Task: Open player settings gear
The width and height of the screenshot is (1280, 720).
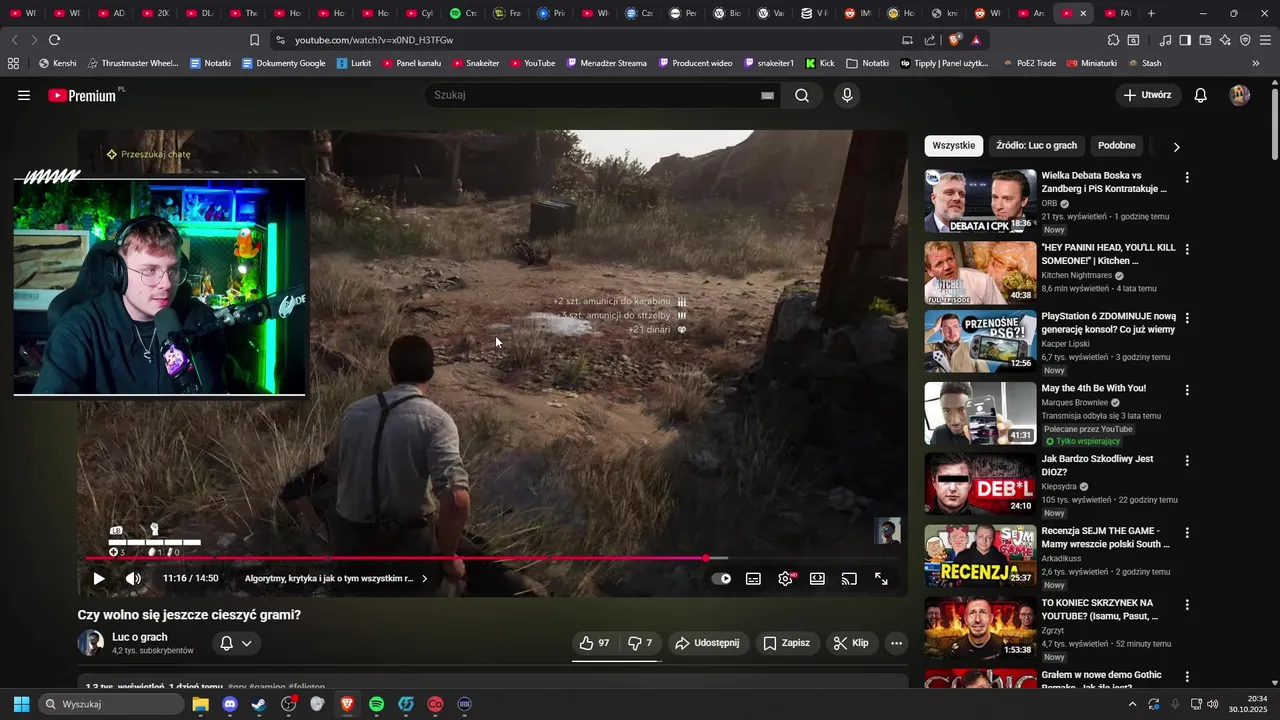Action: click(786, 578)
